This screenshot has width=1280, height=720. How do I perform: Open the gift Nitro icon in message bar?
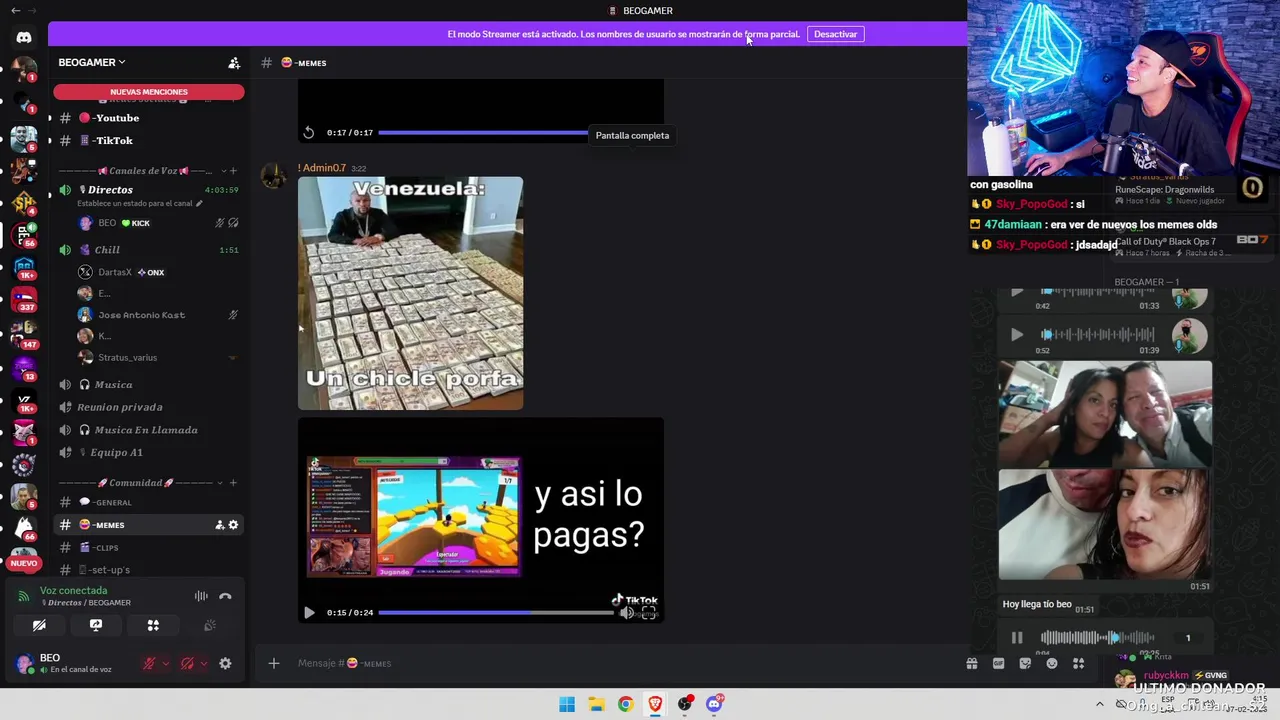972,663
